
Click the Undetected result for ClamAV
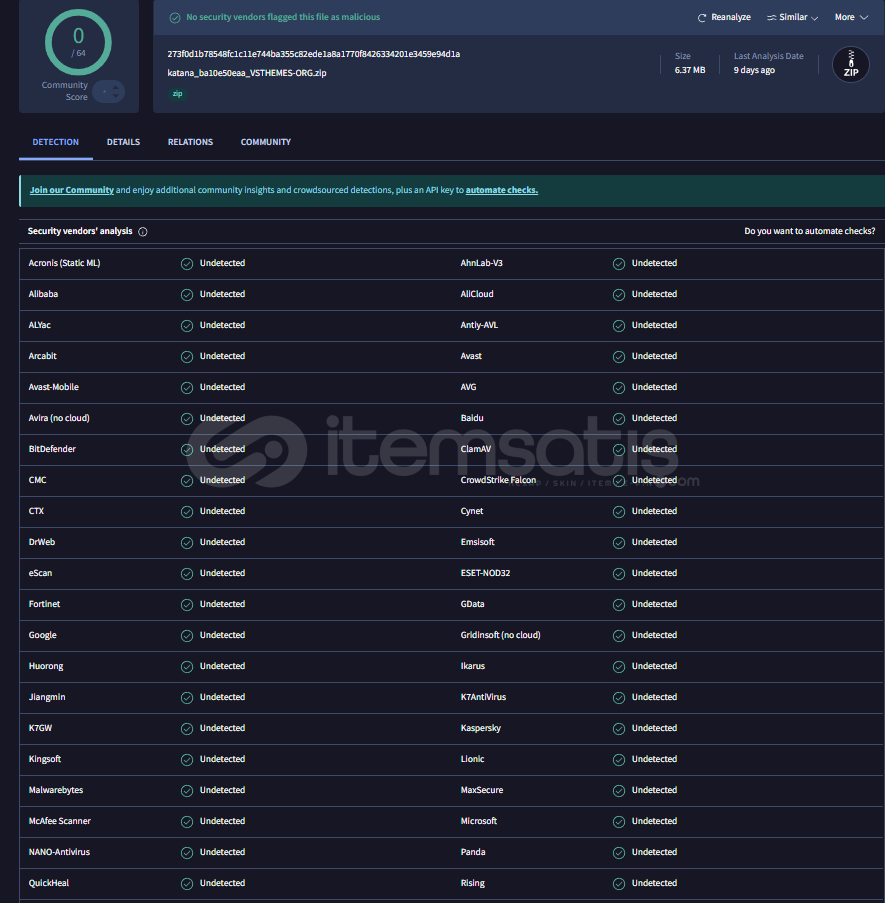click(x=654, y=449)
